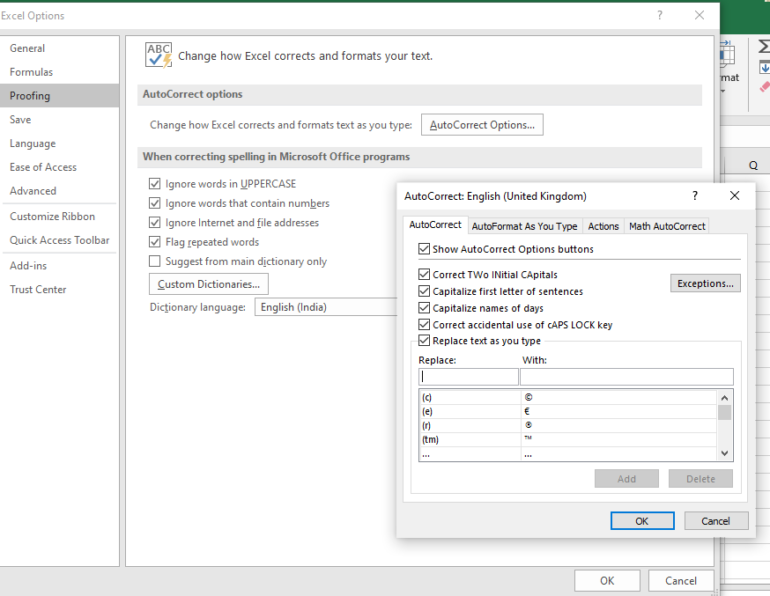Click Delete button in AutoCorrect dialog
This screenshot has width=770, height=596.
(x=700, y=479)
